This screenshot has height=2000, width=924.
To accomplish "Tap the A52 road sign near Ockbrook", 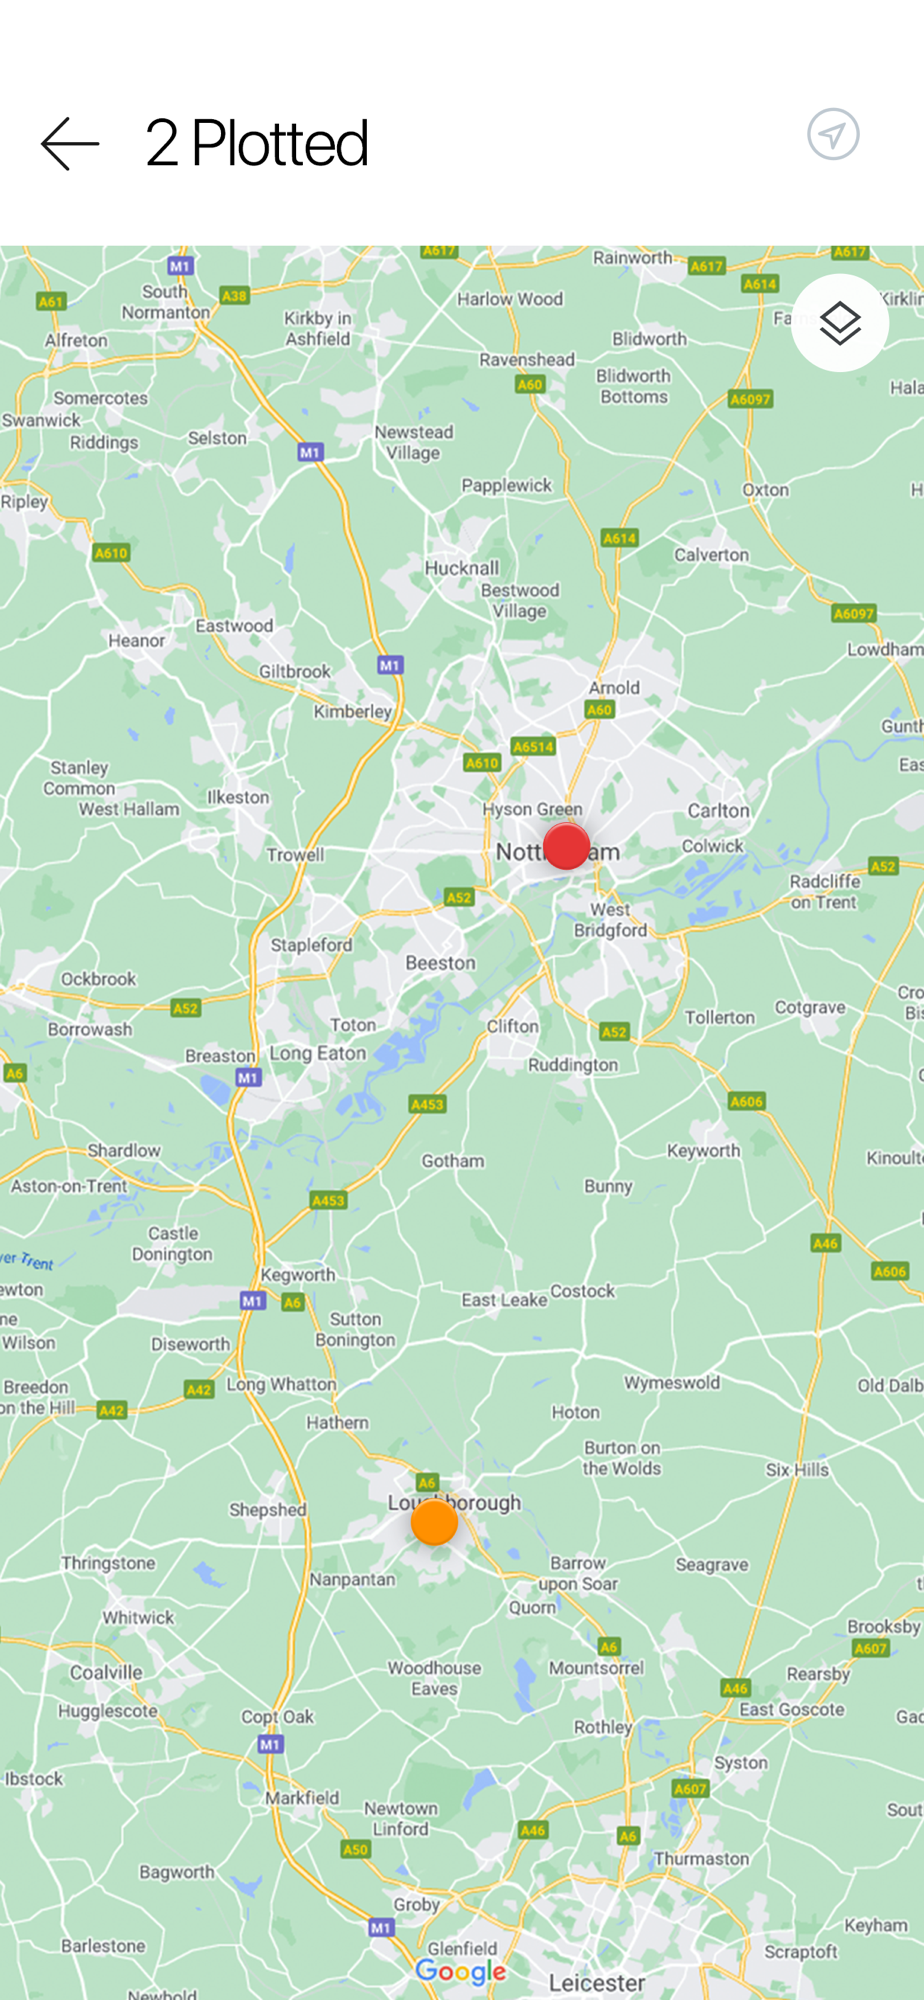I will (185, 1008).
